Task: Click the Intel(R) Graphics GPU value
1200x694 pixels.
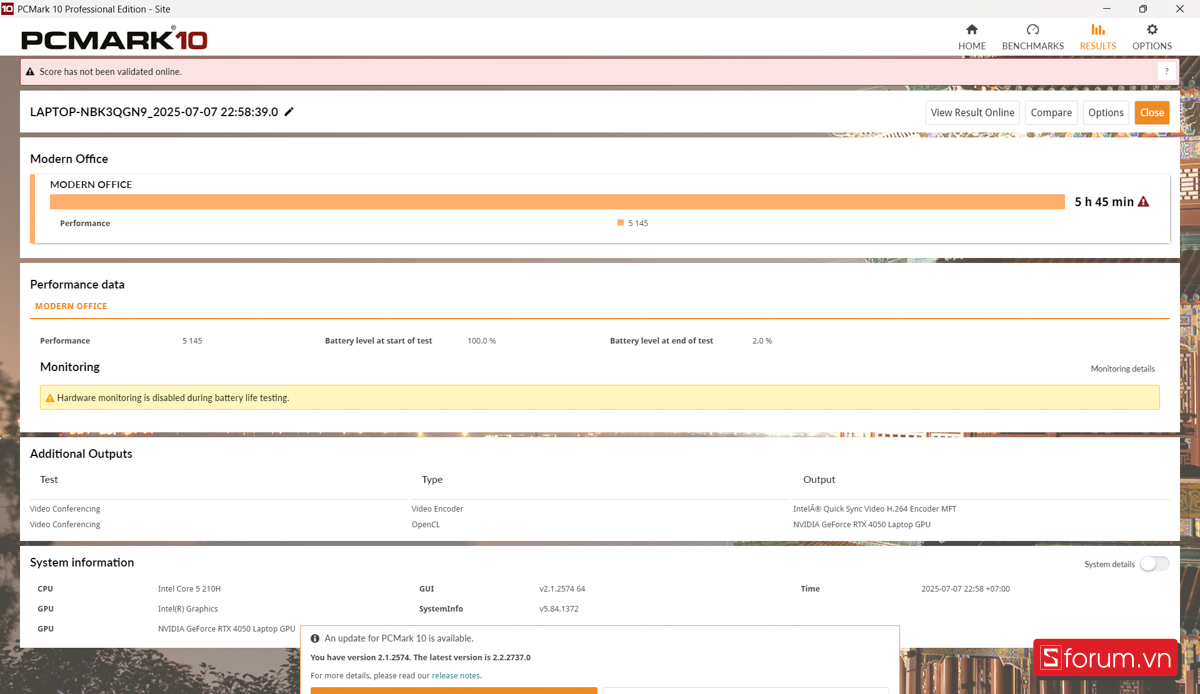Action: 188,609
